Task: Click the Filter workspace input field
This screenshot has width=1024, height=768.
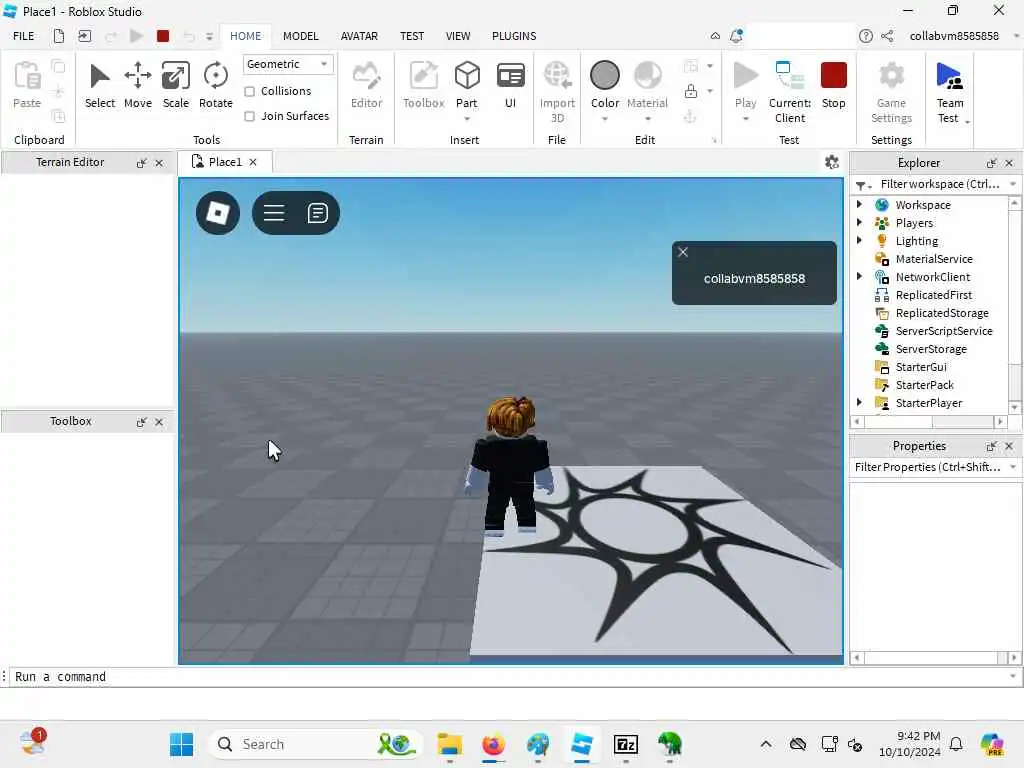Action: click(940, 184)
